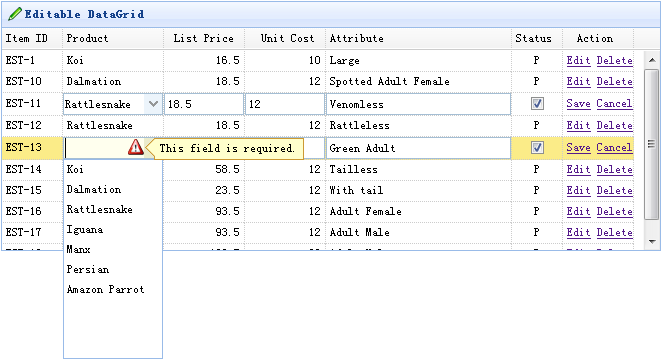Edit the EST-1 Koi row
This screenshot has width=663, height=363.
[x=578, y=60]
